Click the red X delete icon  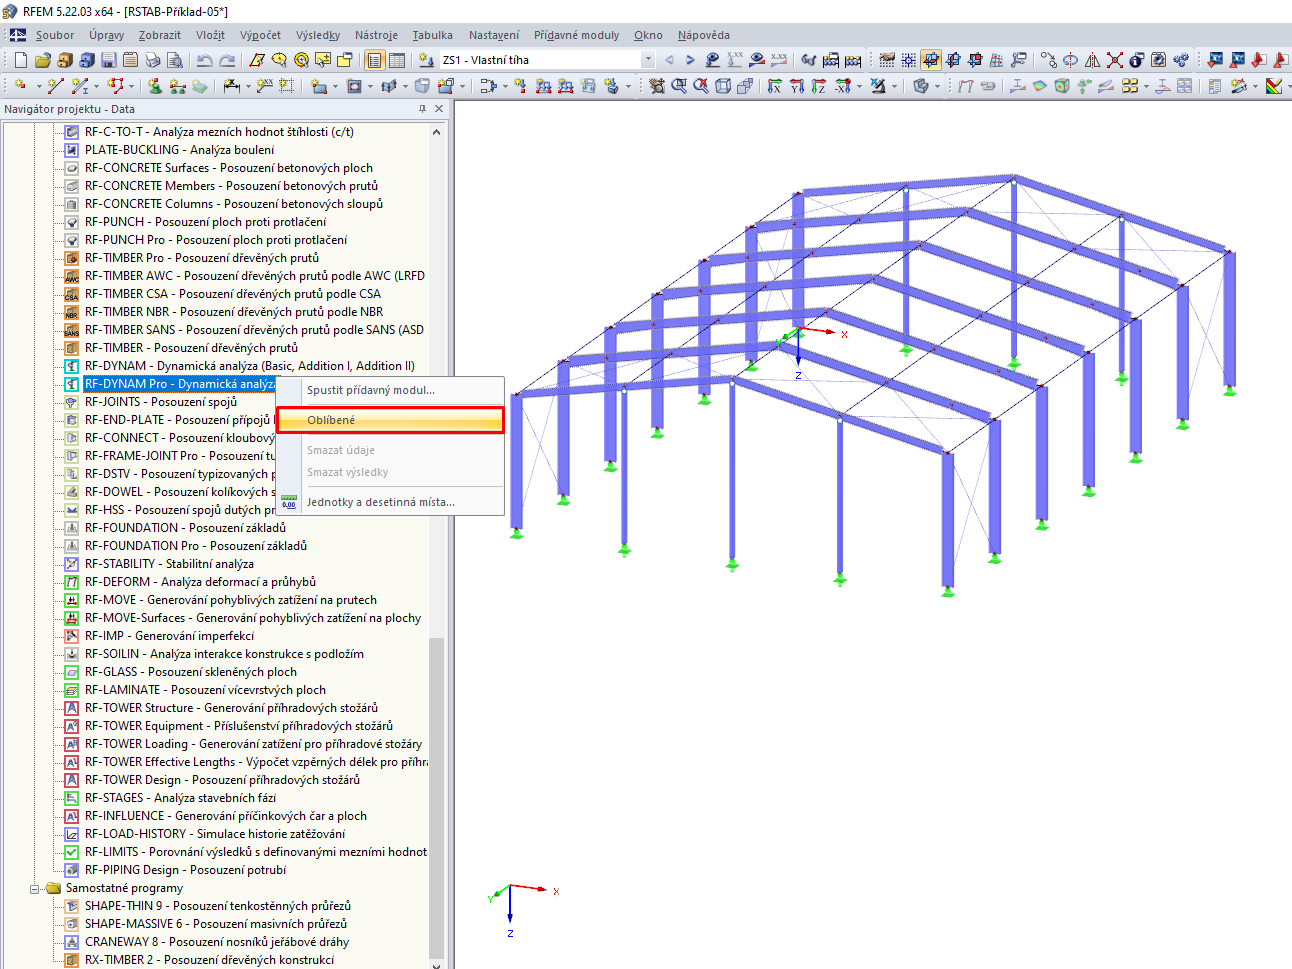tap(1115, 60)
